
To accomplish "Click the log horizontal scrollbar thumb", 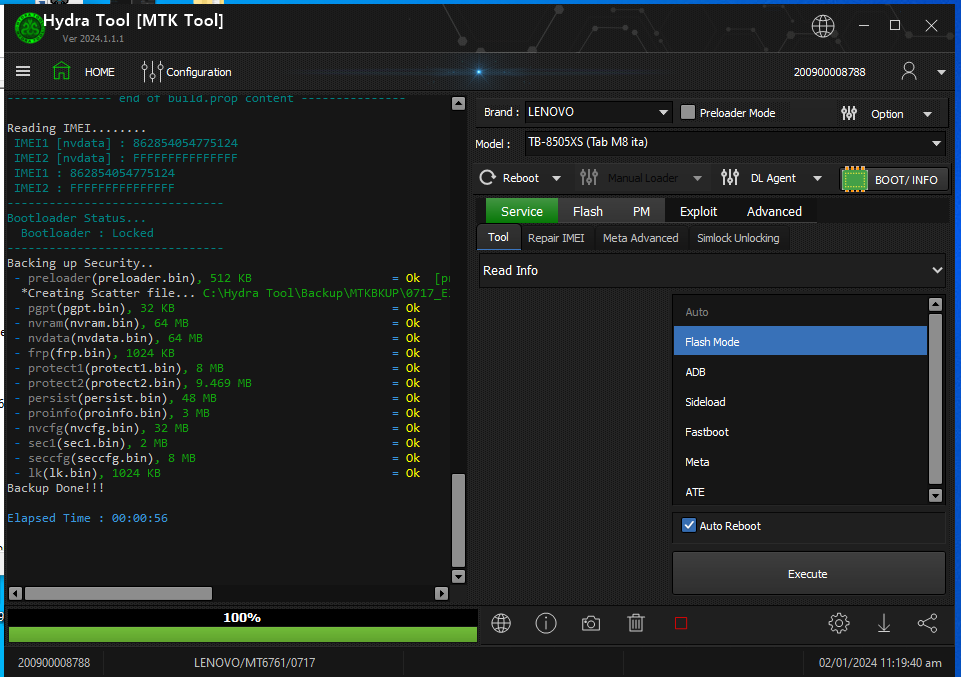I will [x=118, y=593].
